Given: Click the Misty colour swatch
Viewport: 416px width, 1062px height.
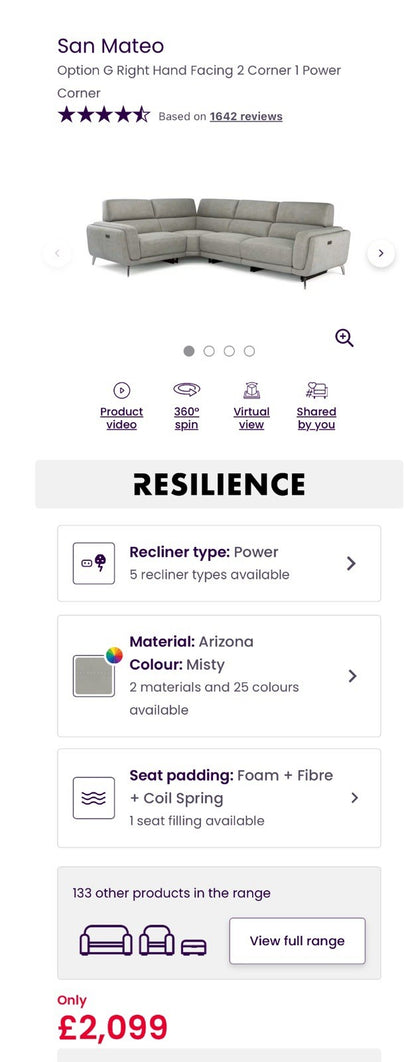Looking at the screenshot, I should [93, 675].
